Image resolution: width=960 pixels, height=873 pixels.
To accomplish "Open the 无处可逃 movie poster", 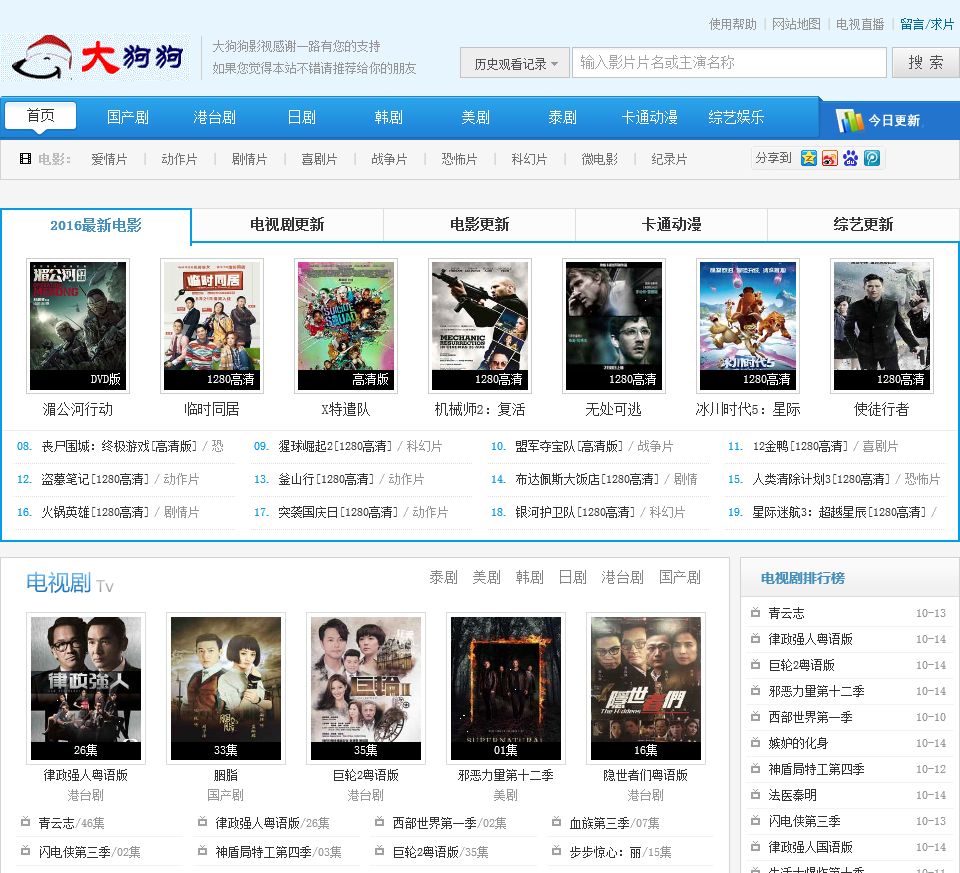I will pos(614,326).
